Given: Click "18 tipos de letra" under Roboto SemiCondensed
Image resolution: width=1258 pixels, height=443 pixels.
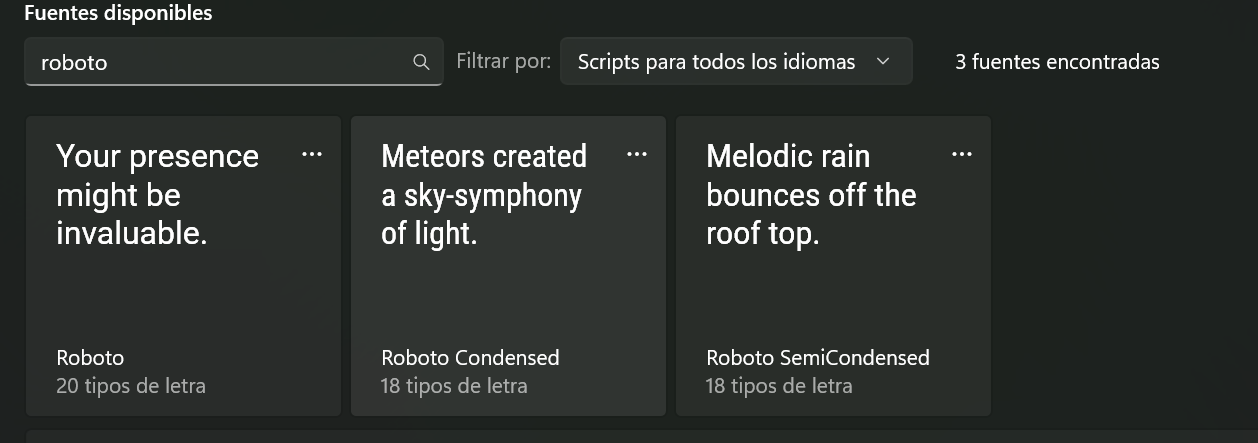Looking at the screenshot, I should pyautogui.click(x=779, y=385).
